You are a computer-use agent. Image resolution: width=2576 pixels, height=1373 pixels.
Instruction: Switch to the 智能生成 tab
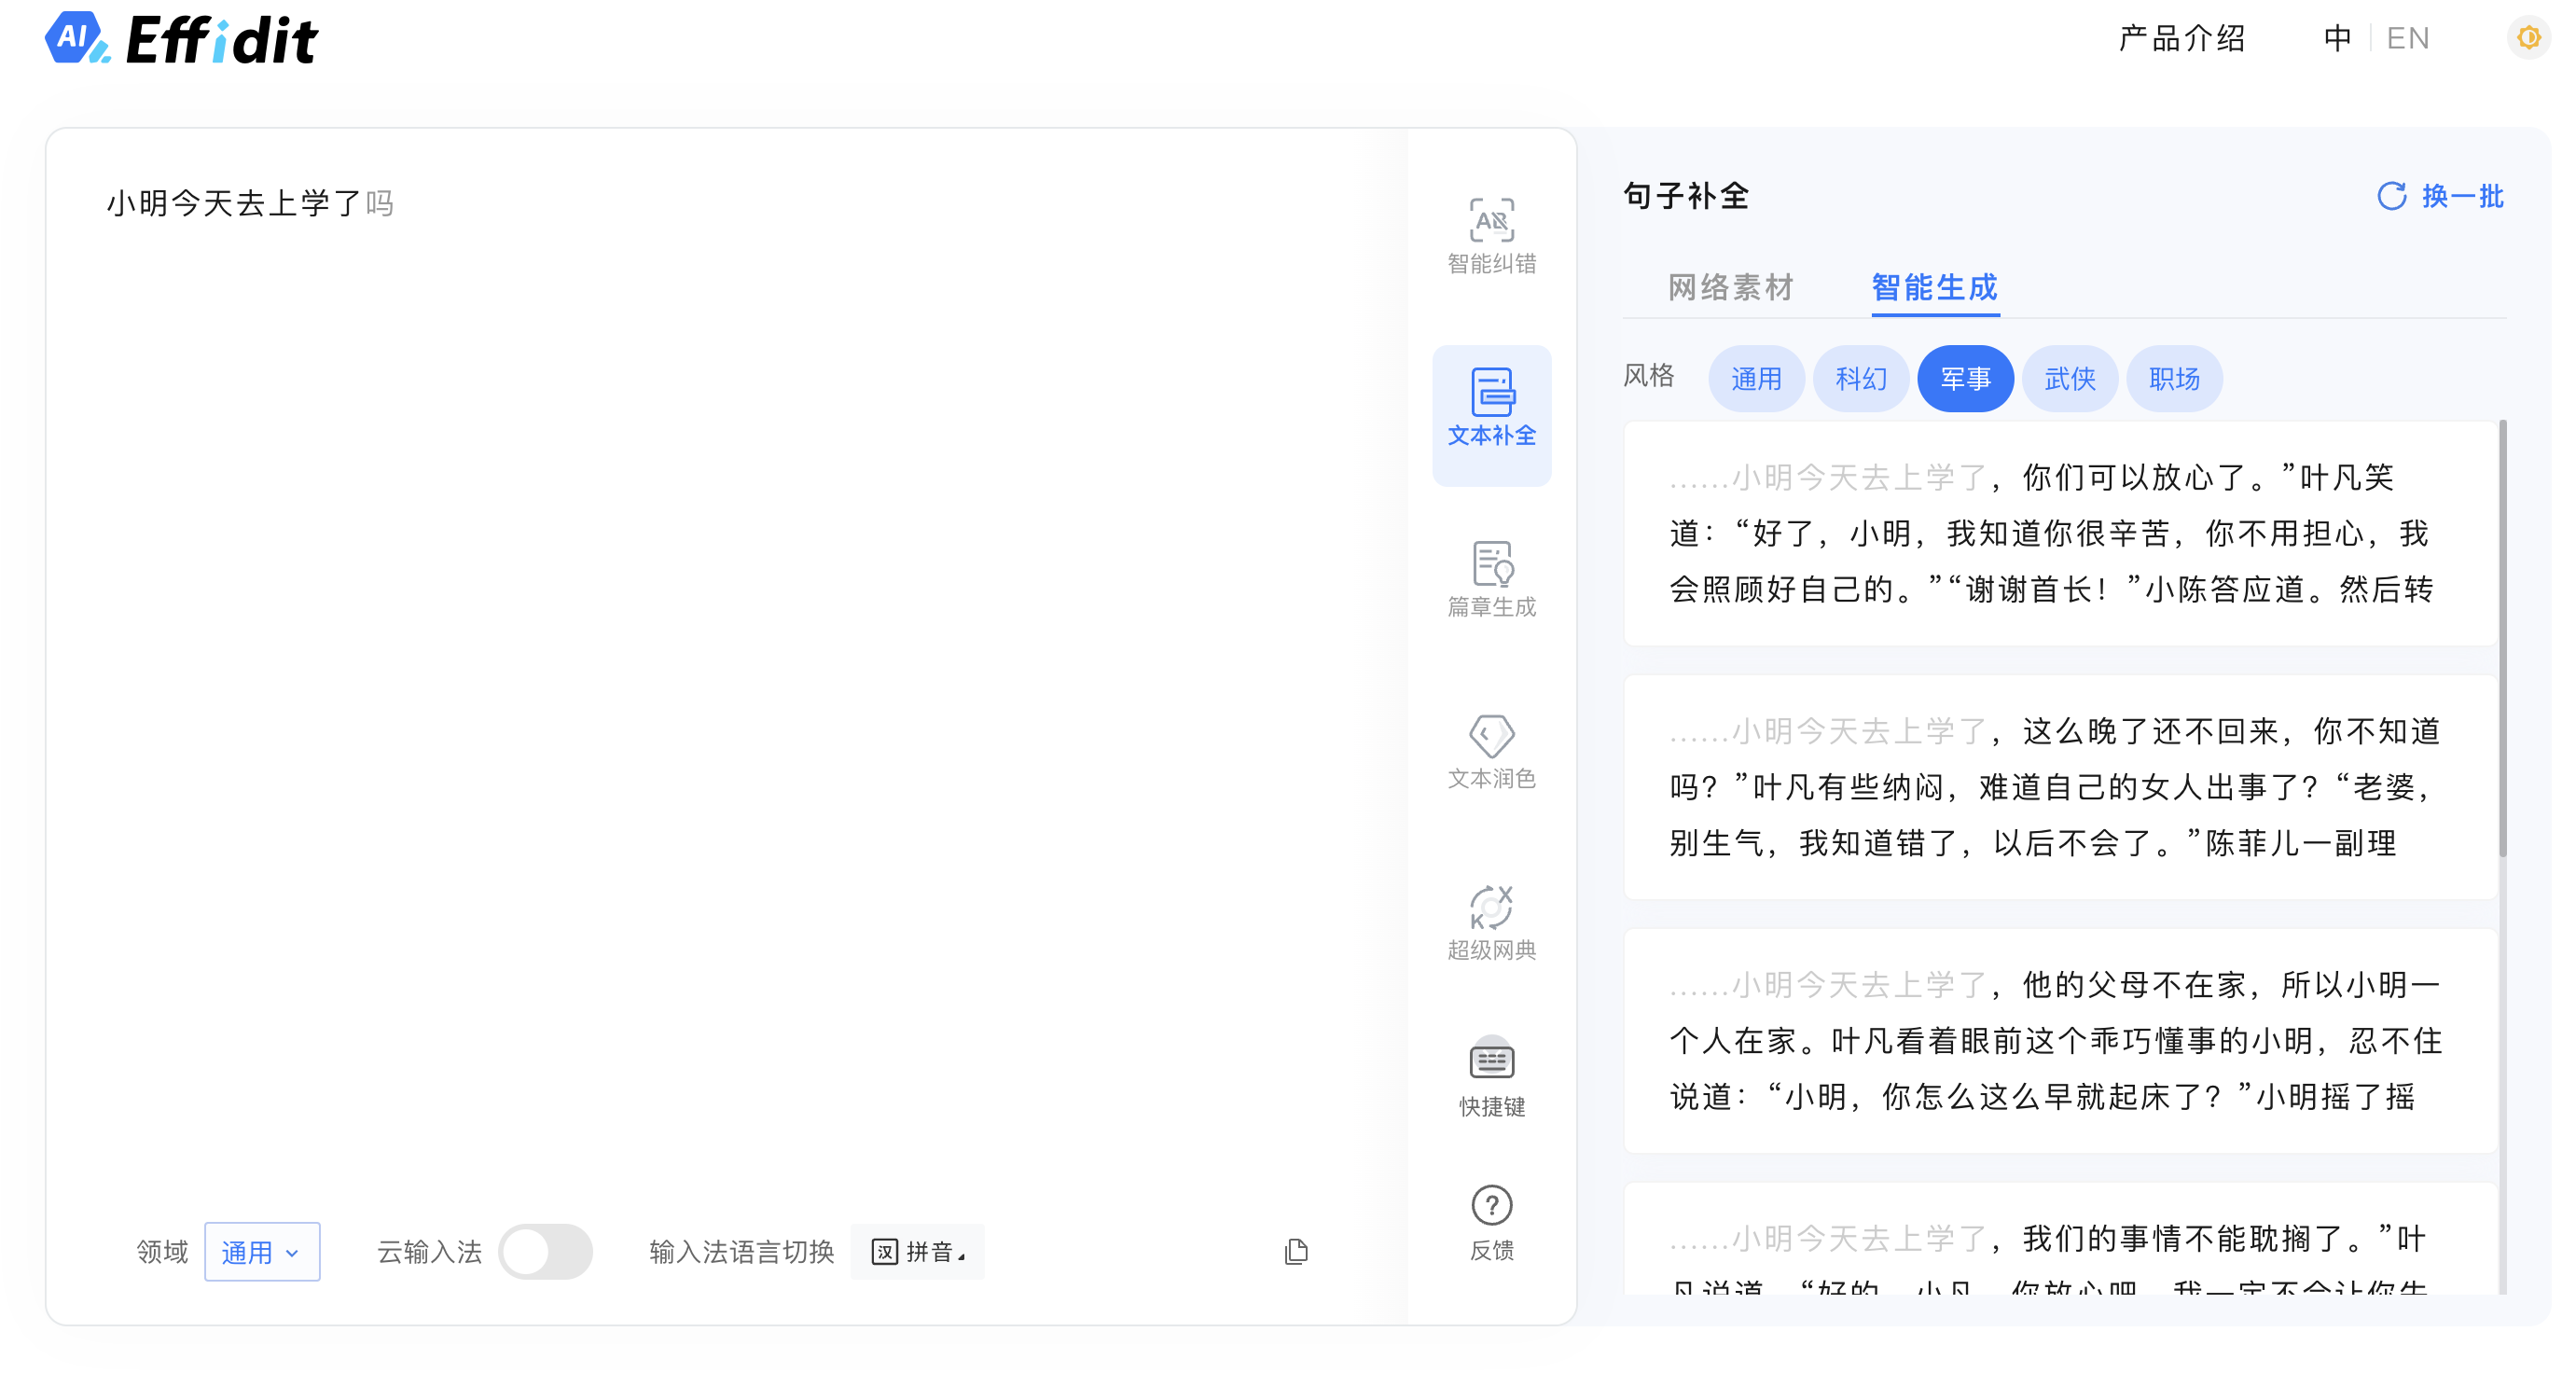coord(1934,288)
